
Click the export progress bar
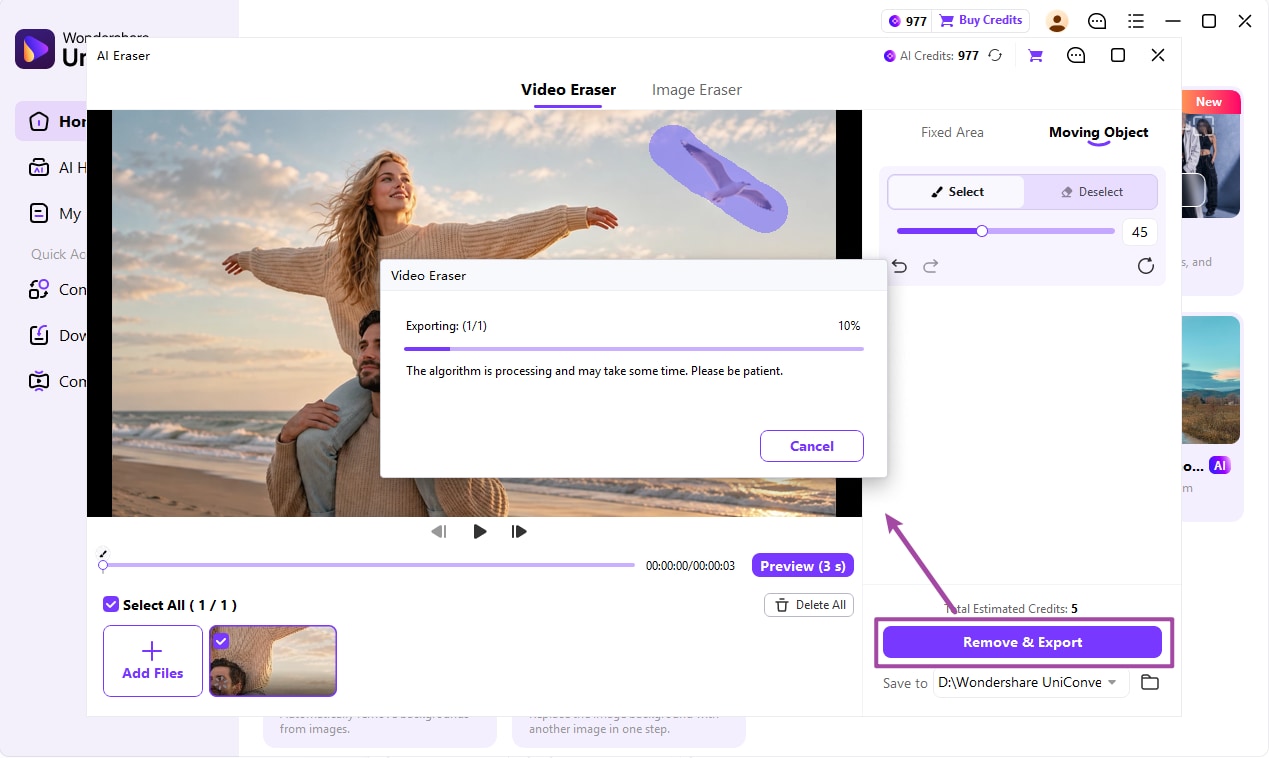pyautogui.click(x=633, y=349)
